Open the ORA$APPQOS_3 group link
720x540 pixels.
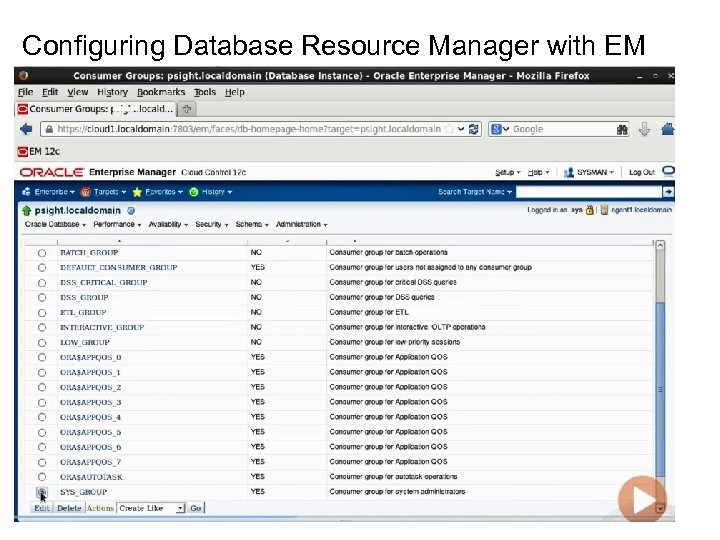tap(90, 403)
